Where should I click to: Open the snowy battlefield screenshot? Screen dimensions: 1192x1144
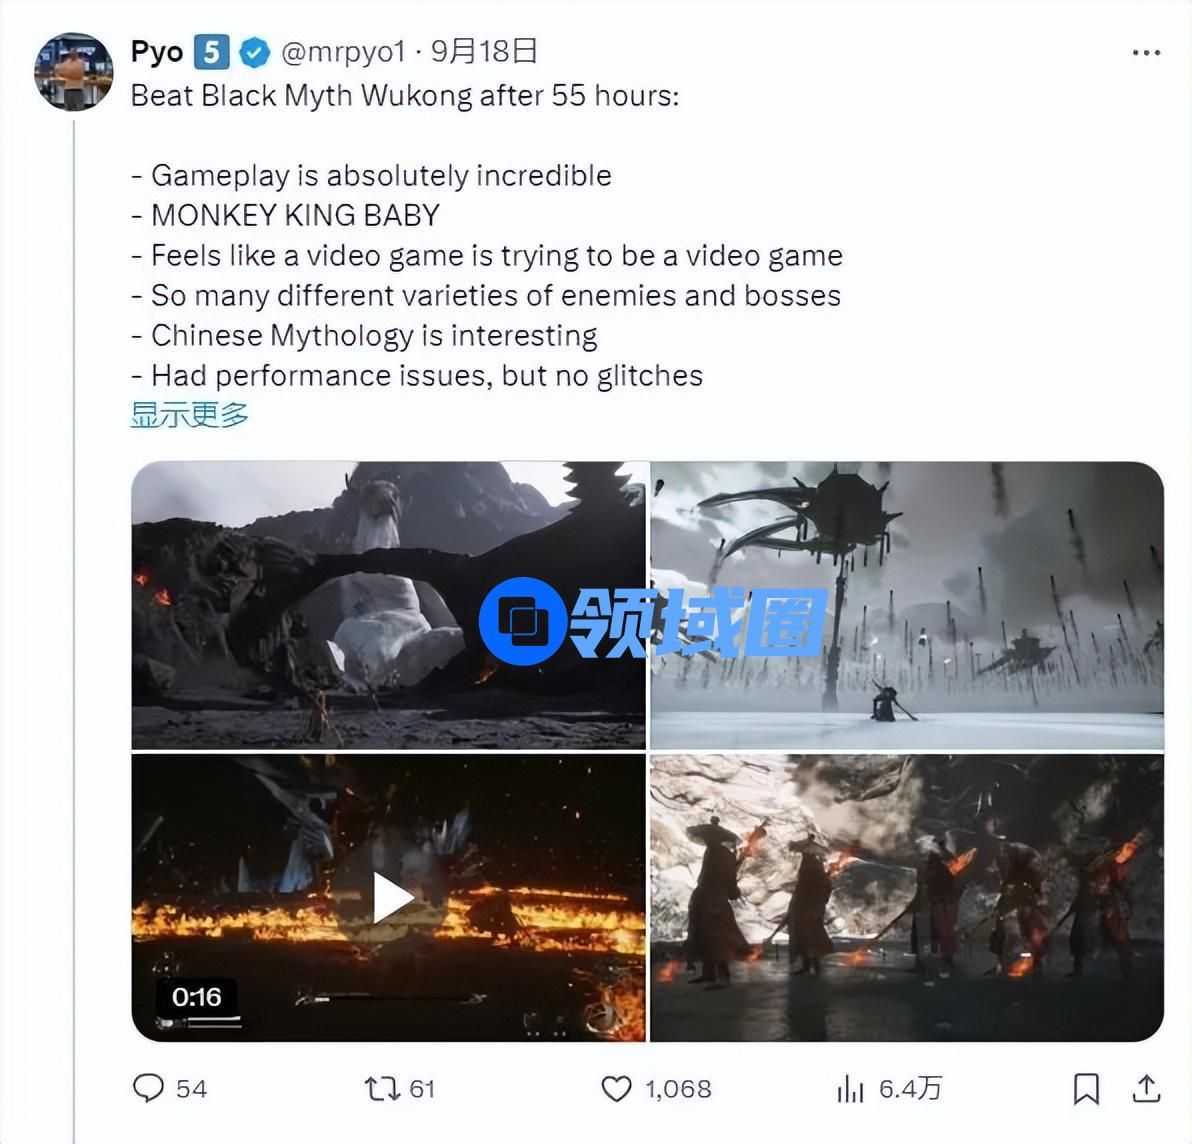(x=907, y=605)
